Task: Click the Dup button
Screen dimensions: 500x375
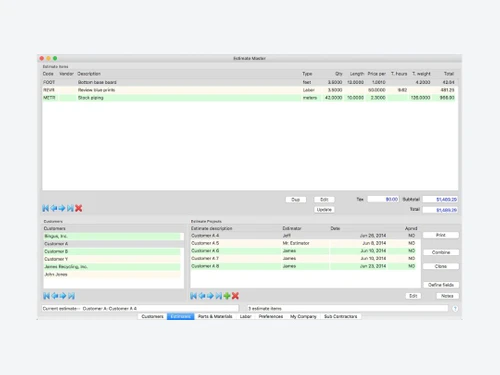Action: coord(296,200)
